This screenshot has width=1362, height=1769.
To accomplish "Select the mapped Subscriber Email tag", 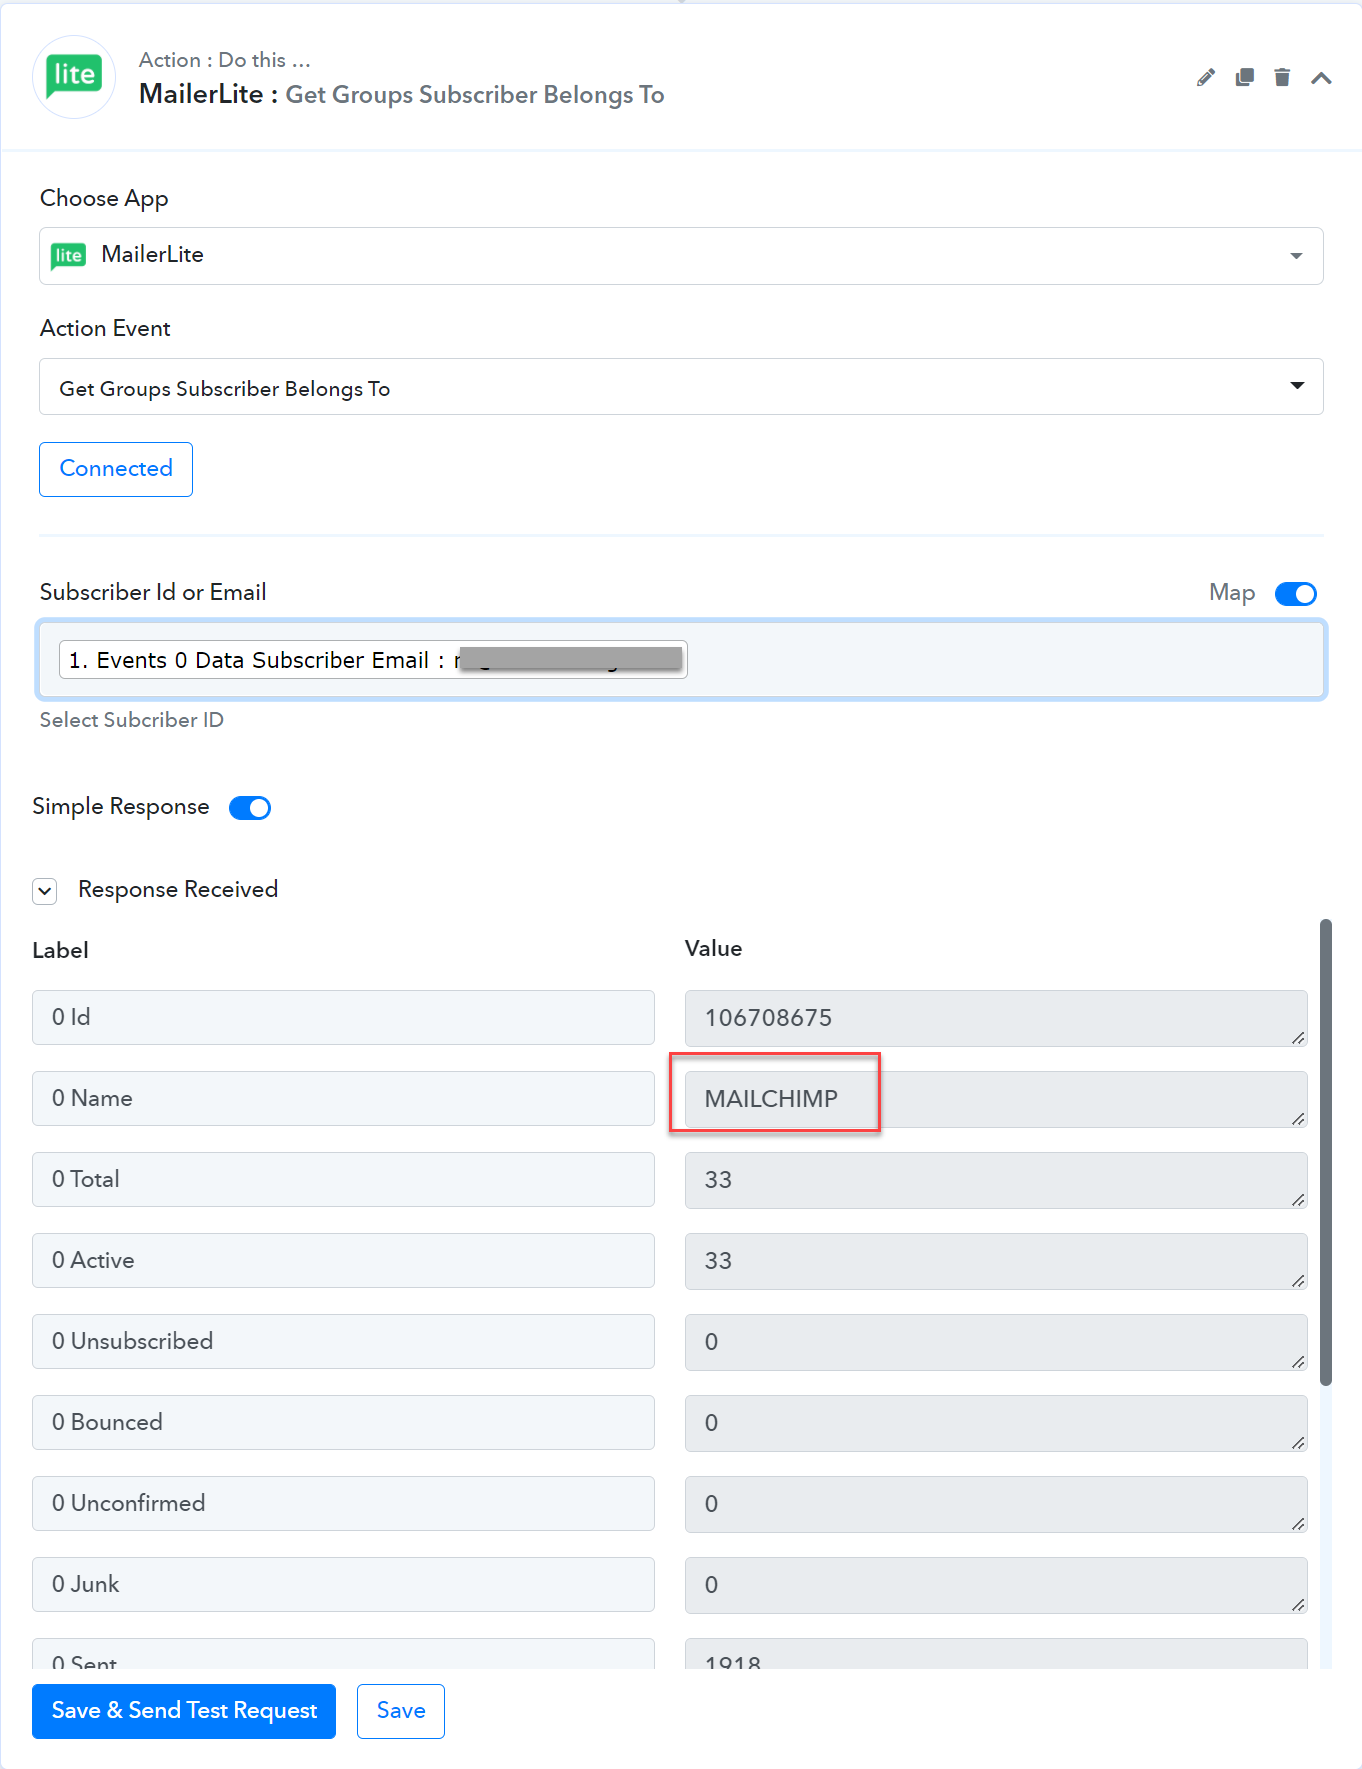I will (x=373, y=660).
